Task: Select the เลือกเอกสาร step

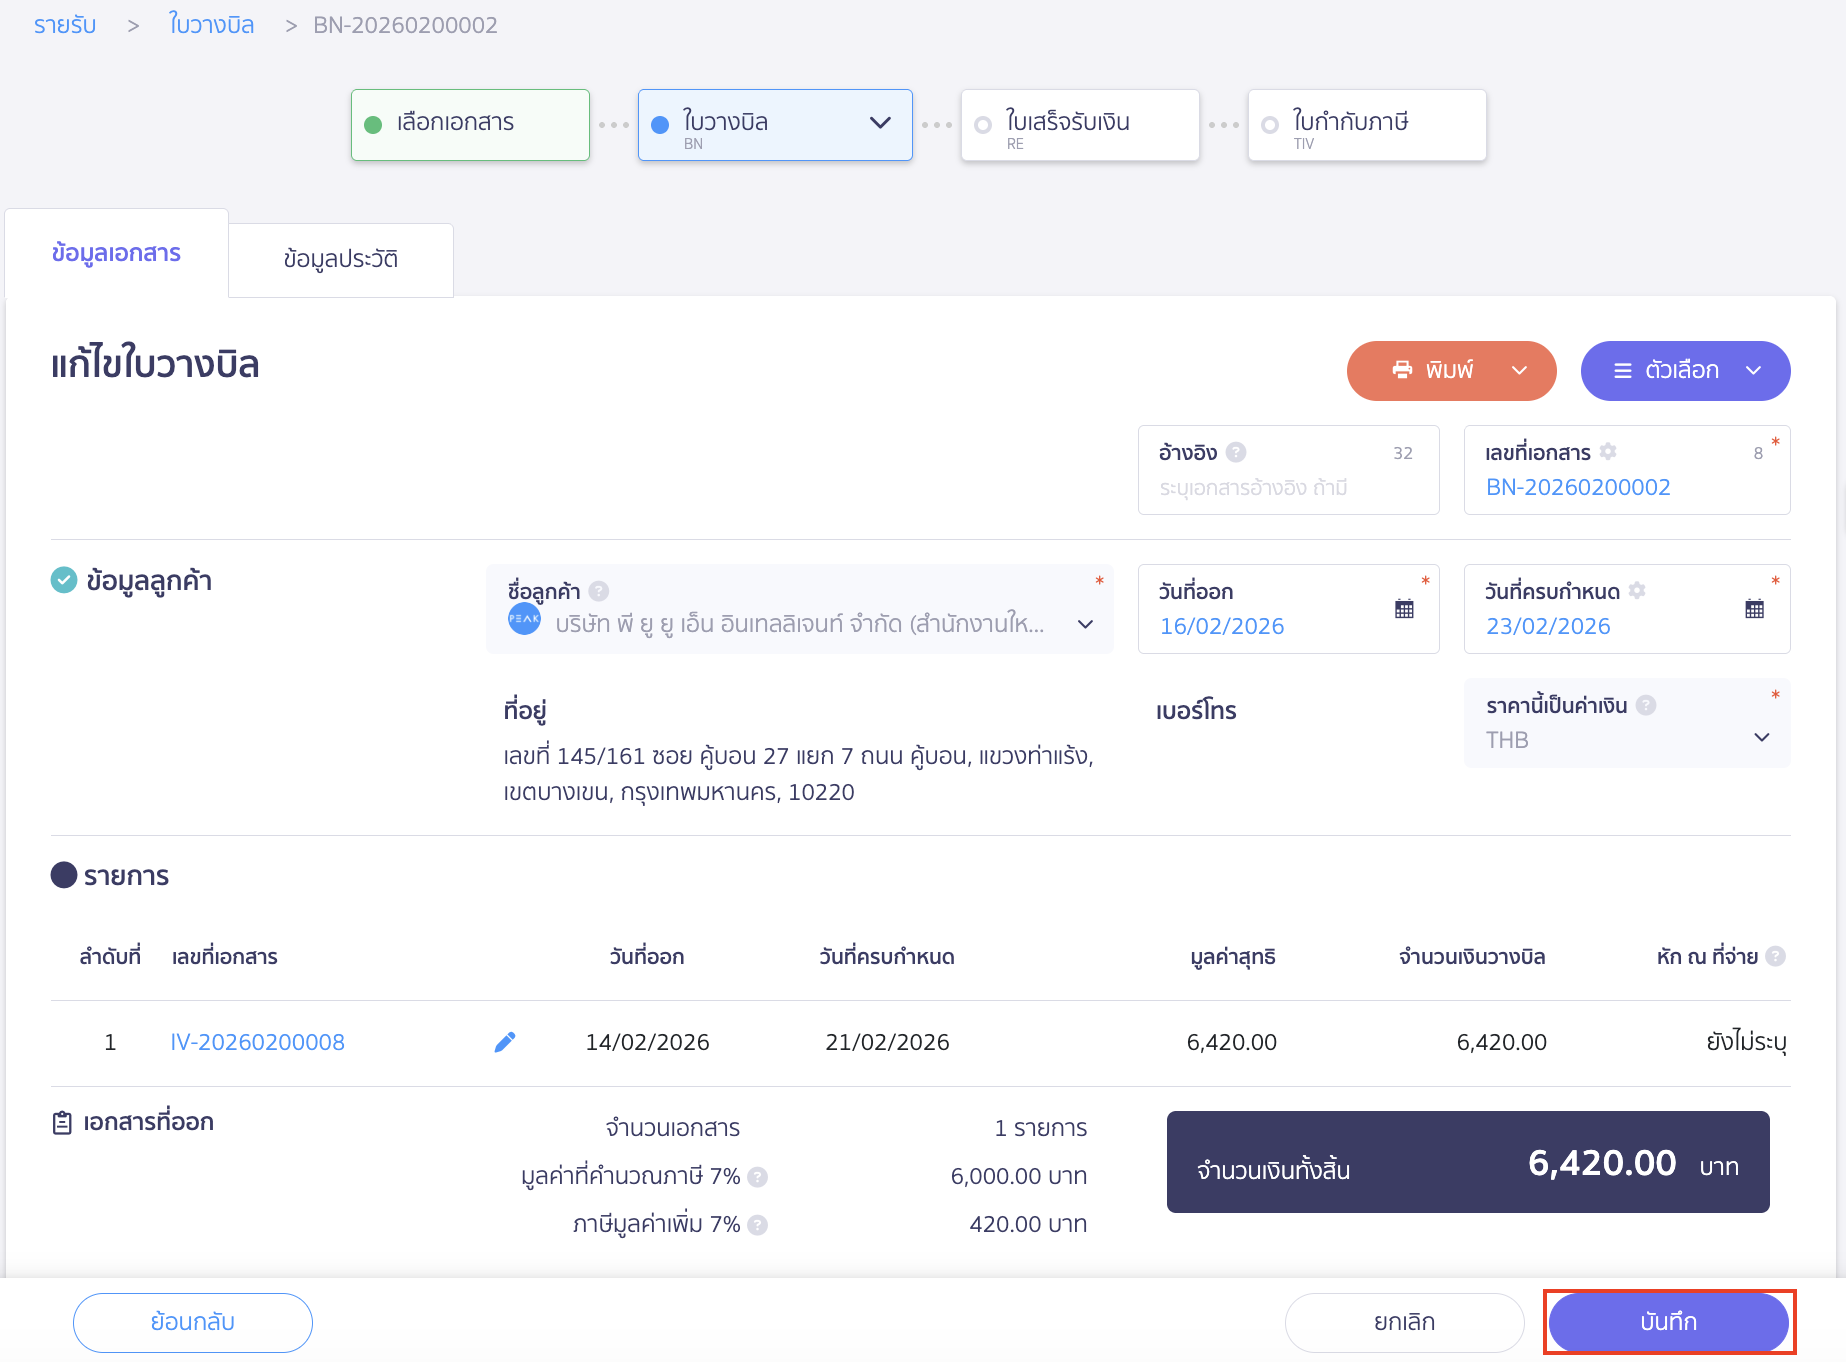Action: point(470,125)
